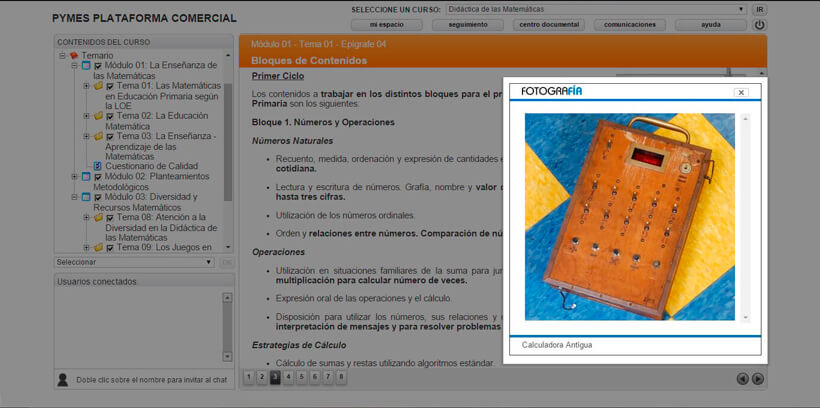Click Usuarios conectados scrollbar down arrow

click(x=227, y=356)
